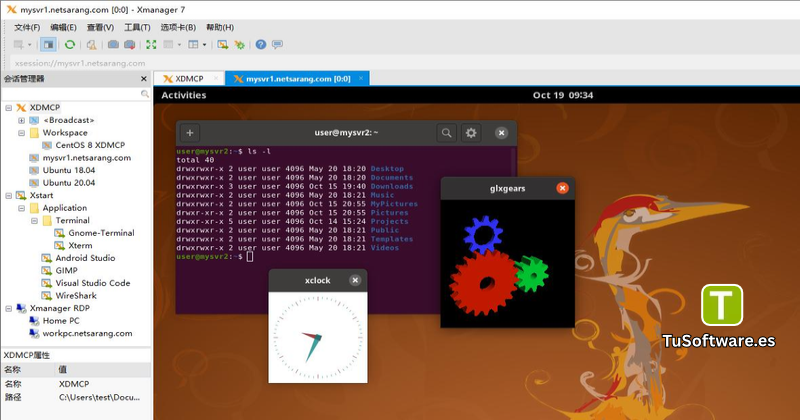
Task: Switch to the XDMCP tab
Action: 189,79
